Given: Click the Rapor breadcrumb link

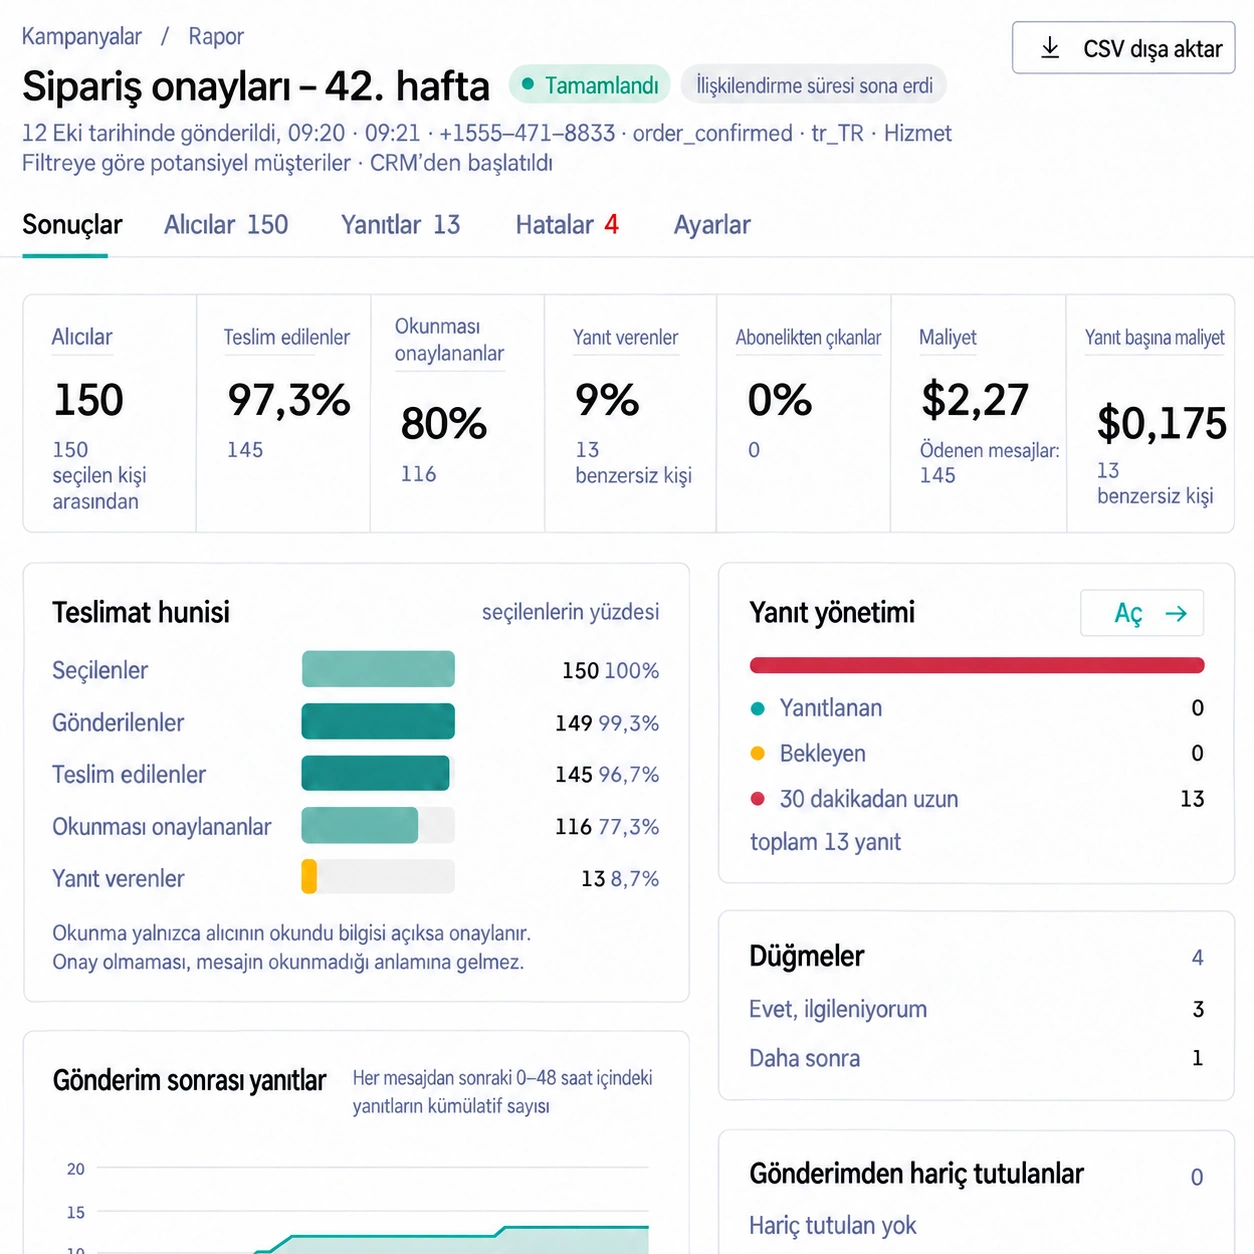Looking at the screenshot, I should pyautogui.click(x=216, y=37).
